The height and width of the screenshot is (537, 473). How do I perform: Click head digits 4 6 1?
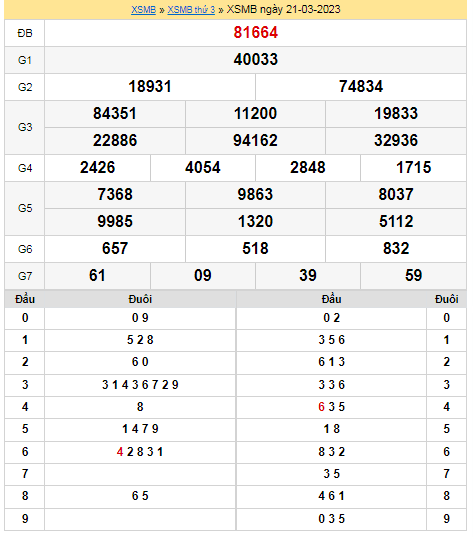(332, 496)
